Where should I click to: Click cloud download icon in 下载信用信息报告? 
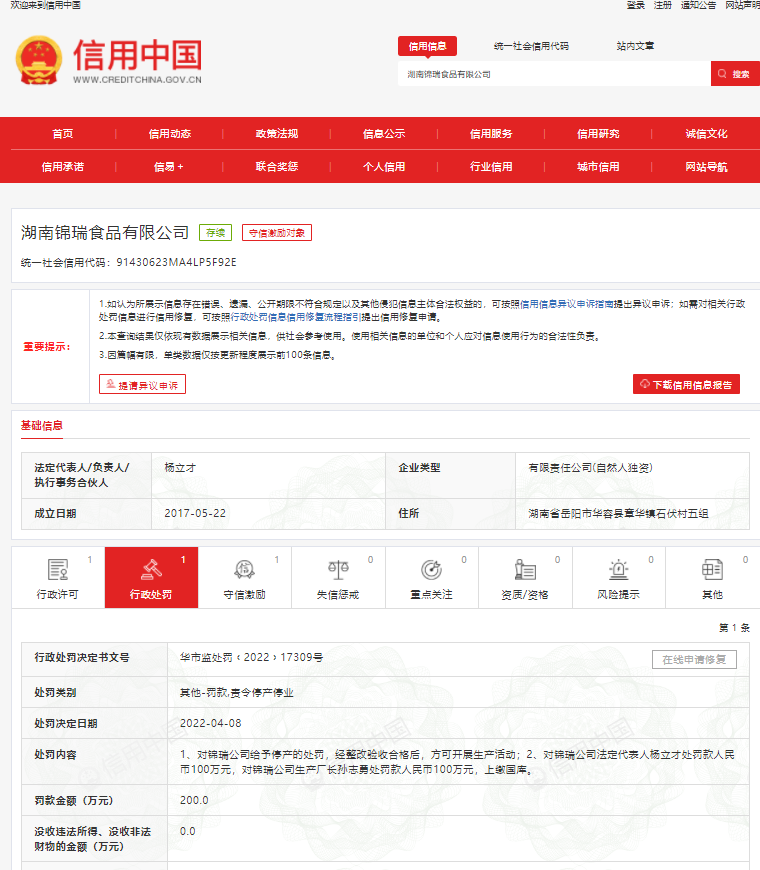(645, 384)
